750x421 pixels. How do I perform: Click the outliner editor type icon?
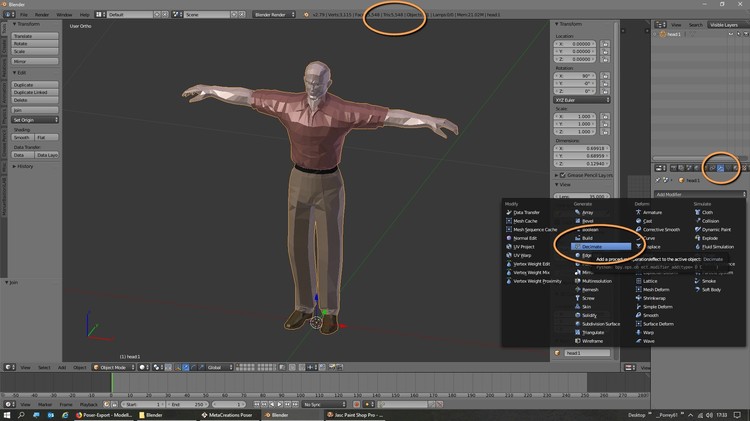pyautogui.click(x=661, y=24)
